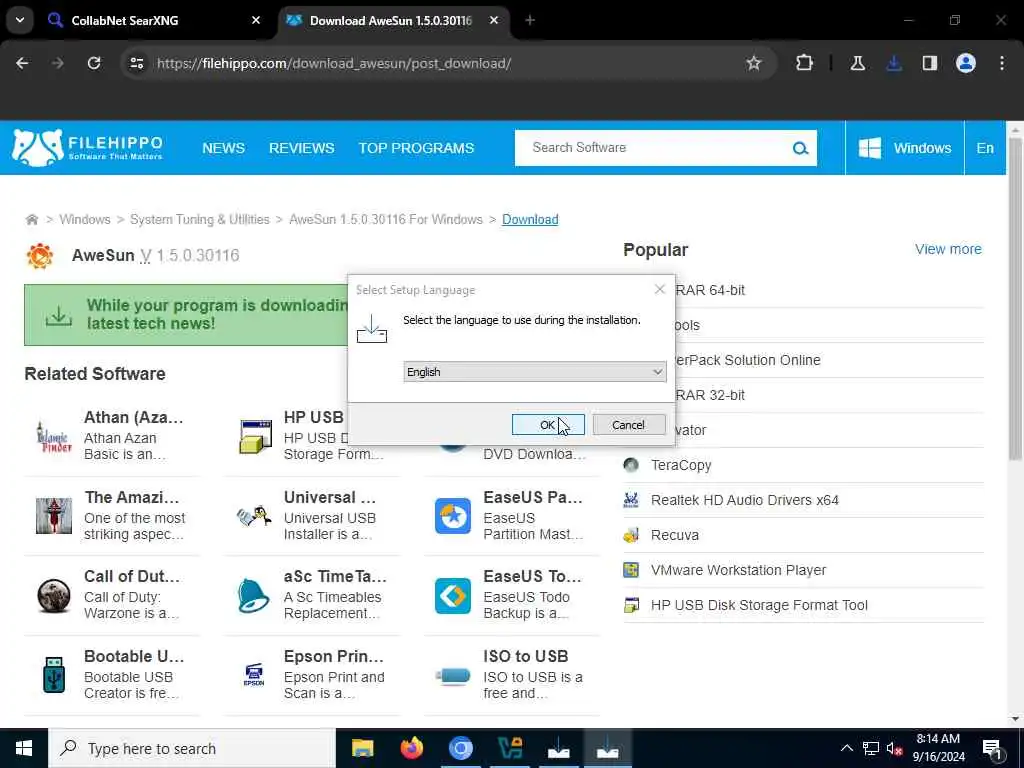Switch to CollabNet SearXNG tab
This screenshot has width=1024, height=768.
pyautogui.click(x=155, y=20)
